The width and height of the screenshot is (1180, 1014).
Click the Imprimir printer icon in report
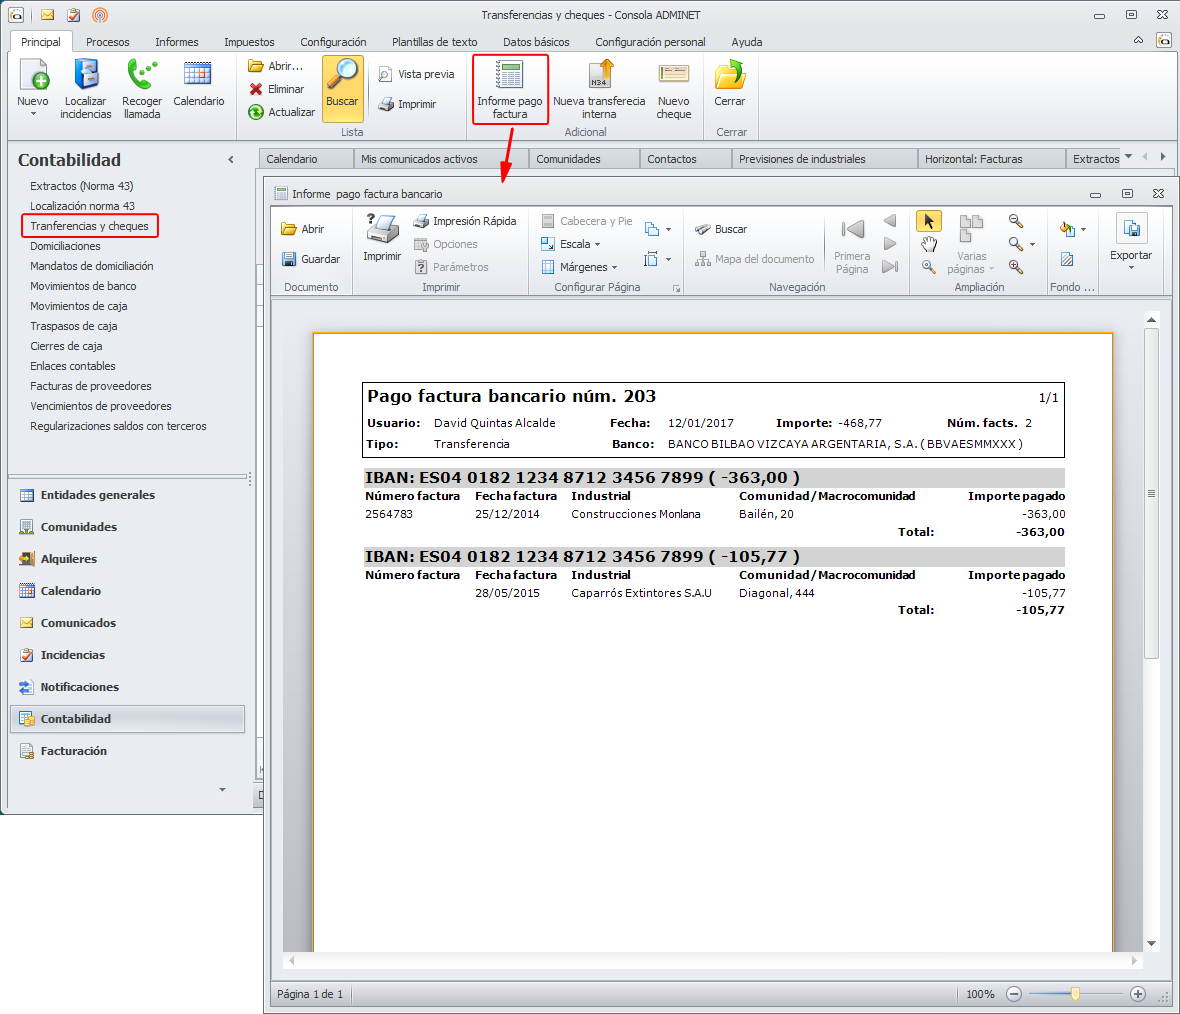382,231
